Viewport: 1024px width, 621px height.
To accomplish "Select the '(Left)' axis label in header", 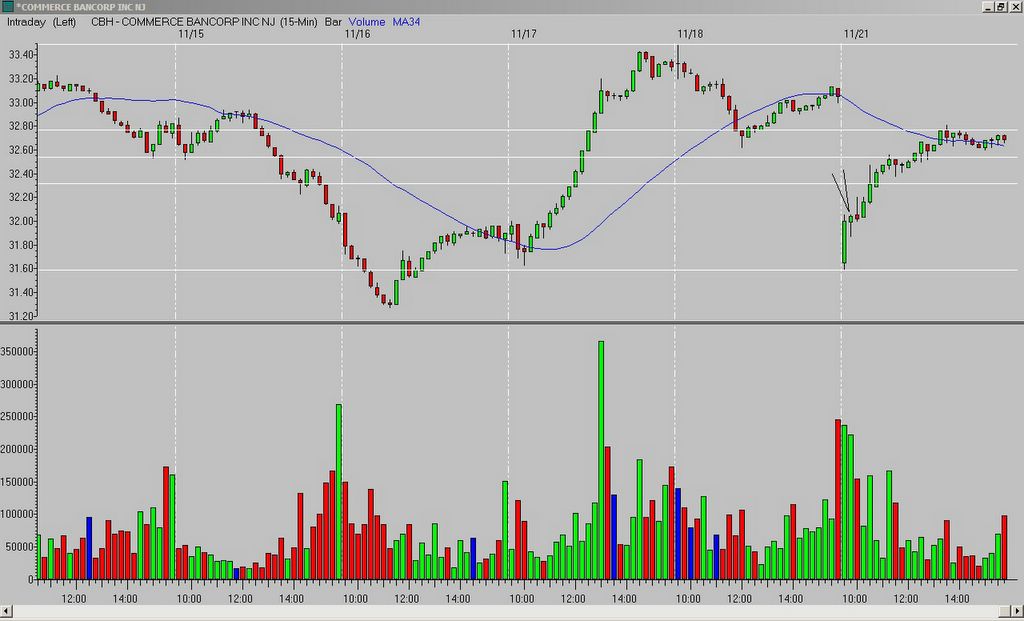I will click(65, 22).
